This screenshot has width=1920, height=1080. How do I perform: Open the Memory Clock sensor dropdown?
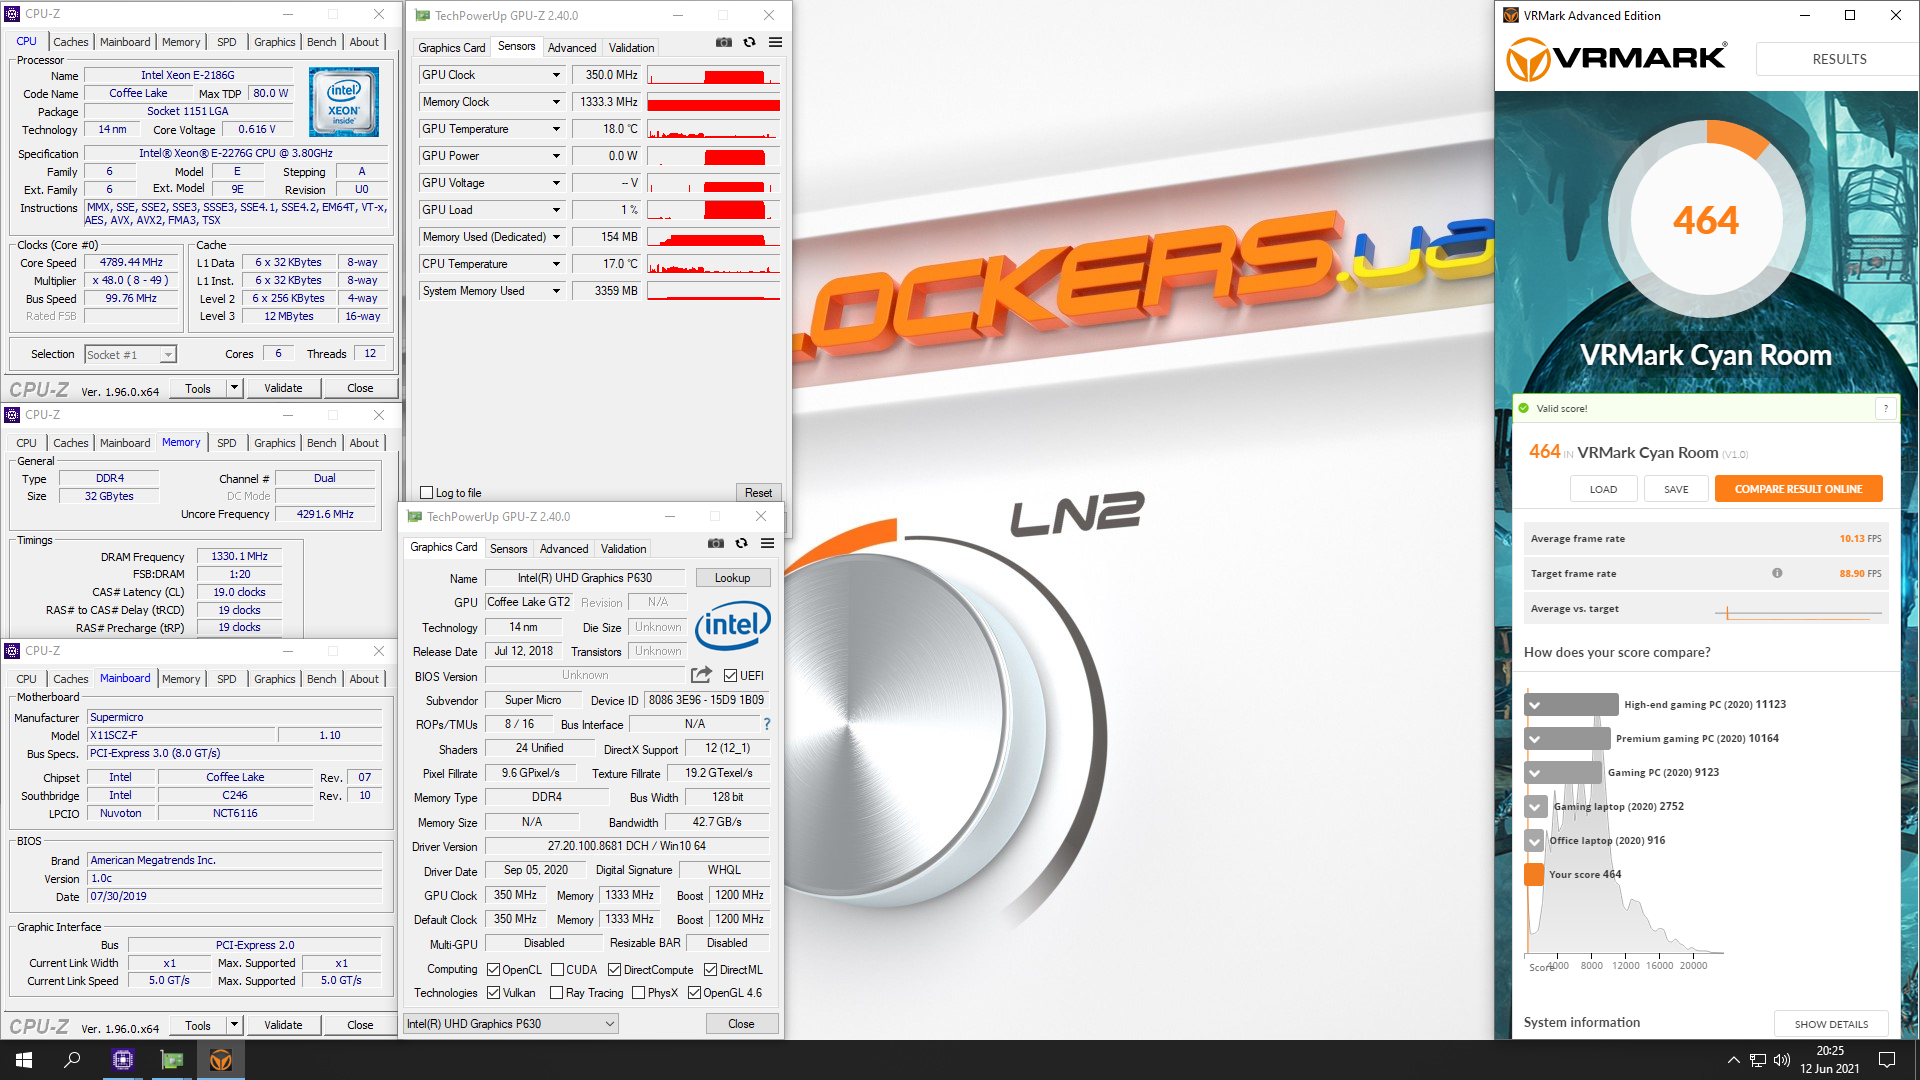(556, 102)
